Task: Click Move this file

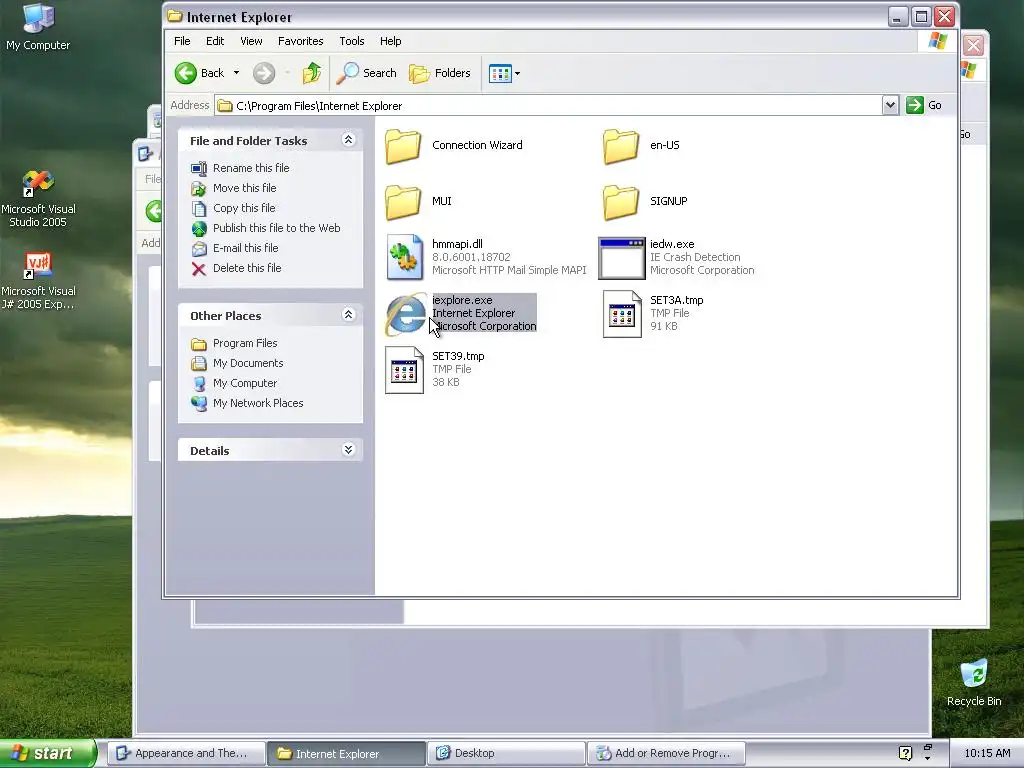Action: 244,188
